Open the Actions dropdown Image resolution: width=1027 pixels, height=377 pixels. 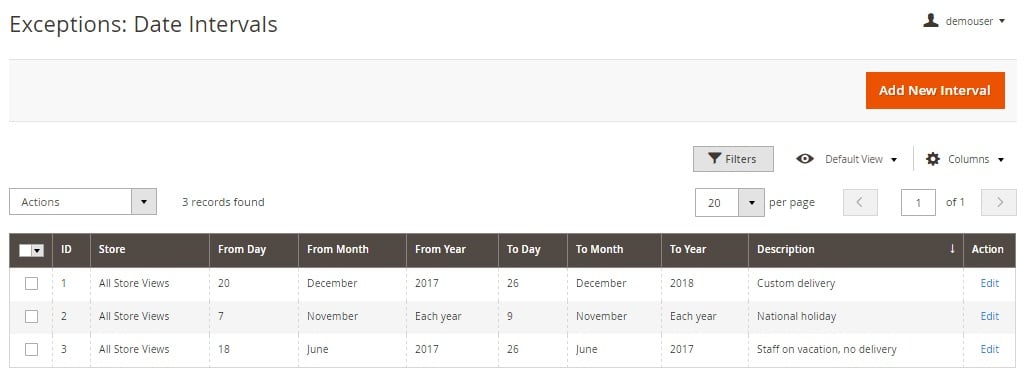click(x=83, y=202)
